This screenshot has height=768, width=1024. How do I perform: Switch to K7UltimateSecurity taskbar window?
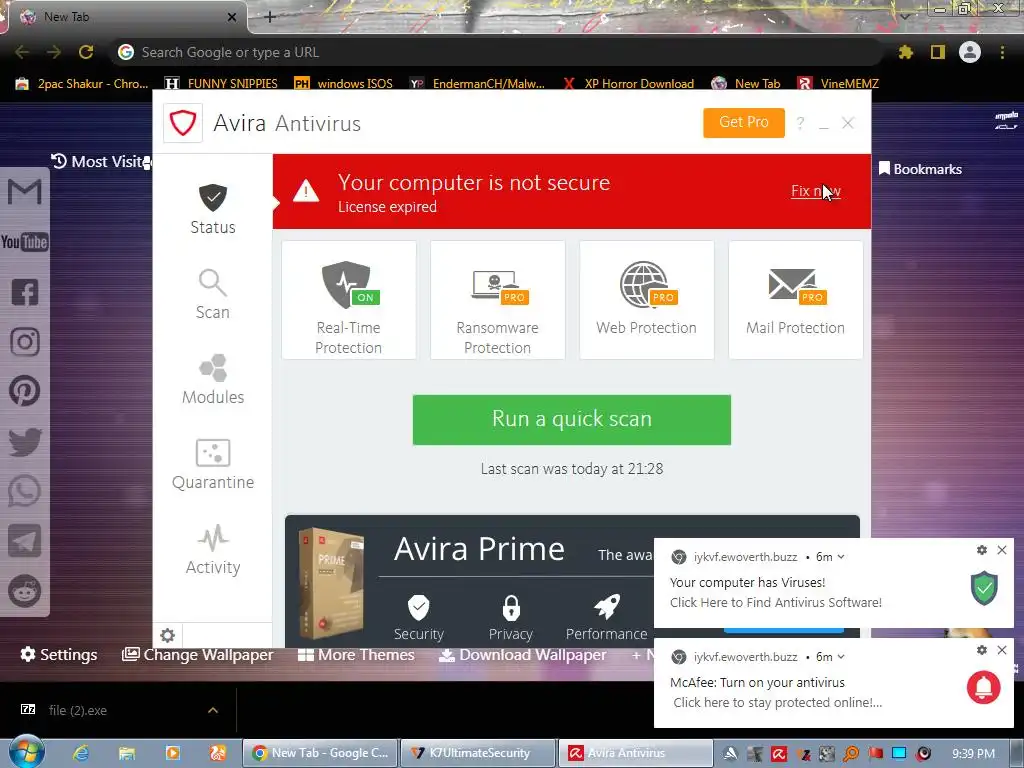[478, 753]
